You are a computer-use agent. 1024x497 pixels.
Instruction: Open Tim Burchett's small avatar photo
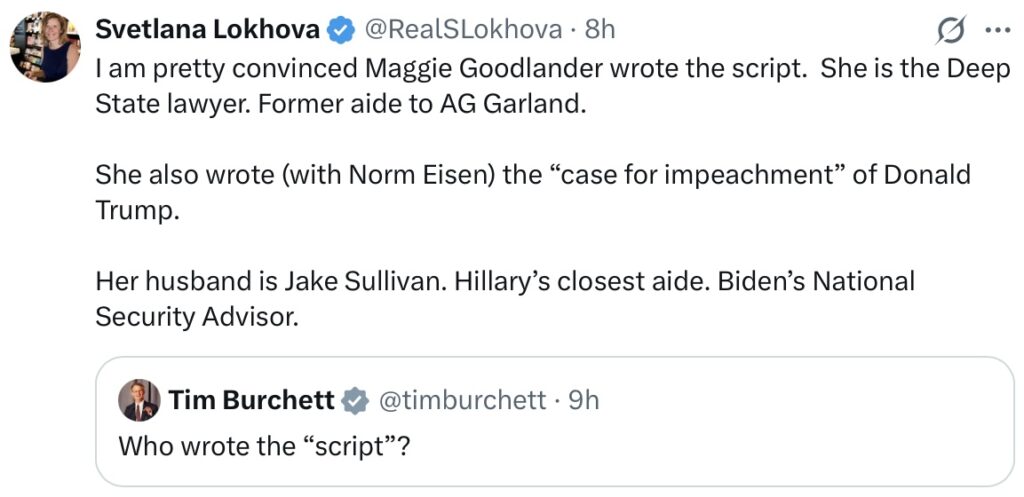tap(139, 401)
